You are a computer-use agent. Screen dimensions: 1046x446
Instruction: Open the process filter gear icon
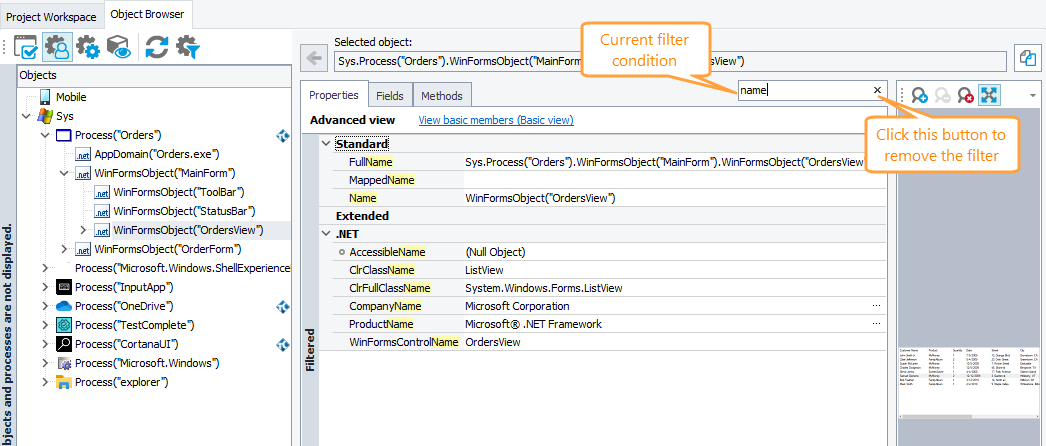tap(187, 47)
